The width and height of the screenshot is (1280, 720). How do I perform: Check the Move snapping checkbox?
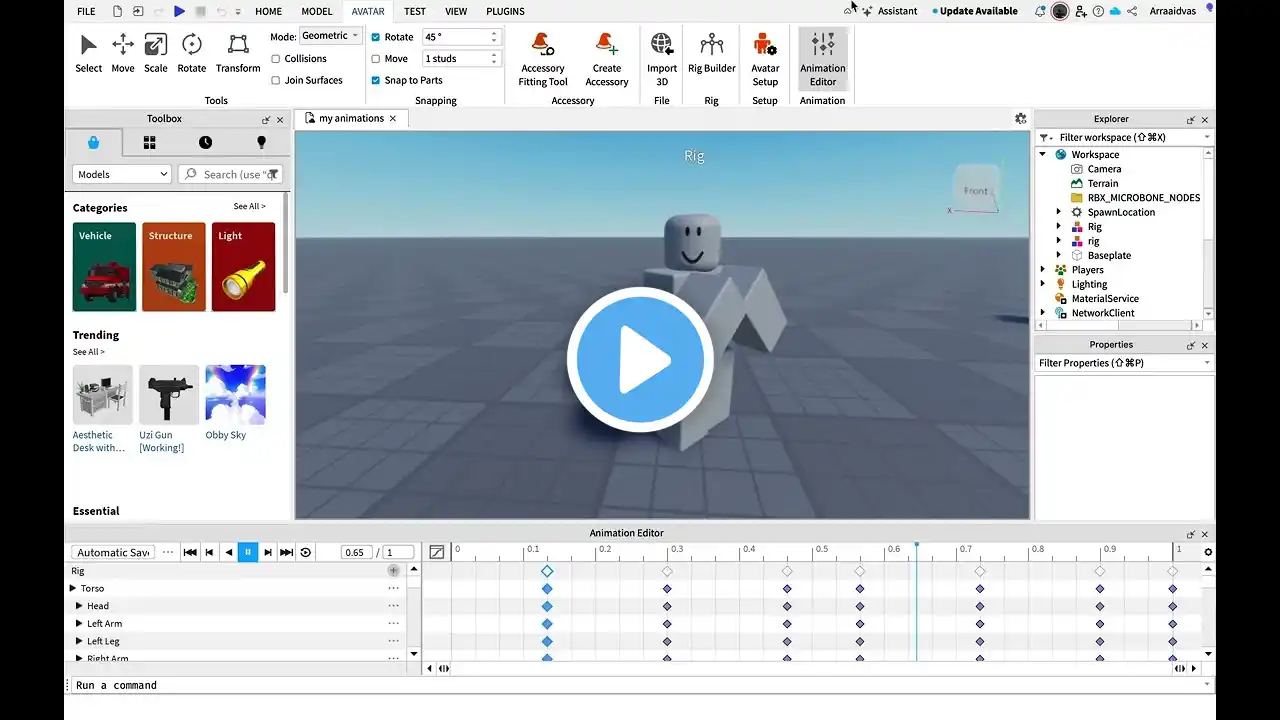point(376,59)
